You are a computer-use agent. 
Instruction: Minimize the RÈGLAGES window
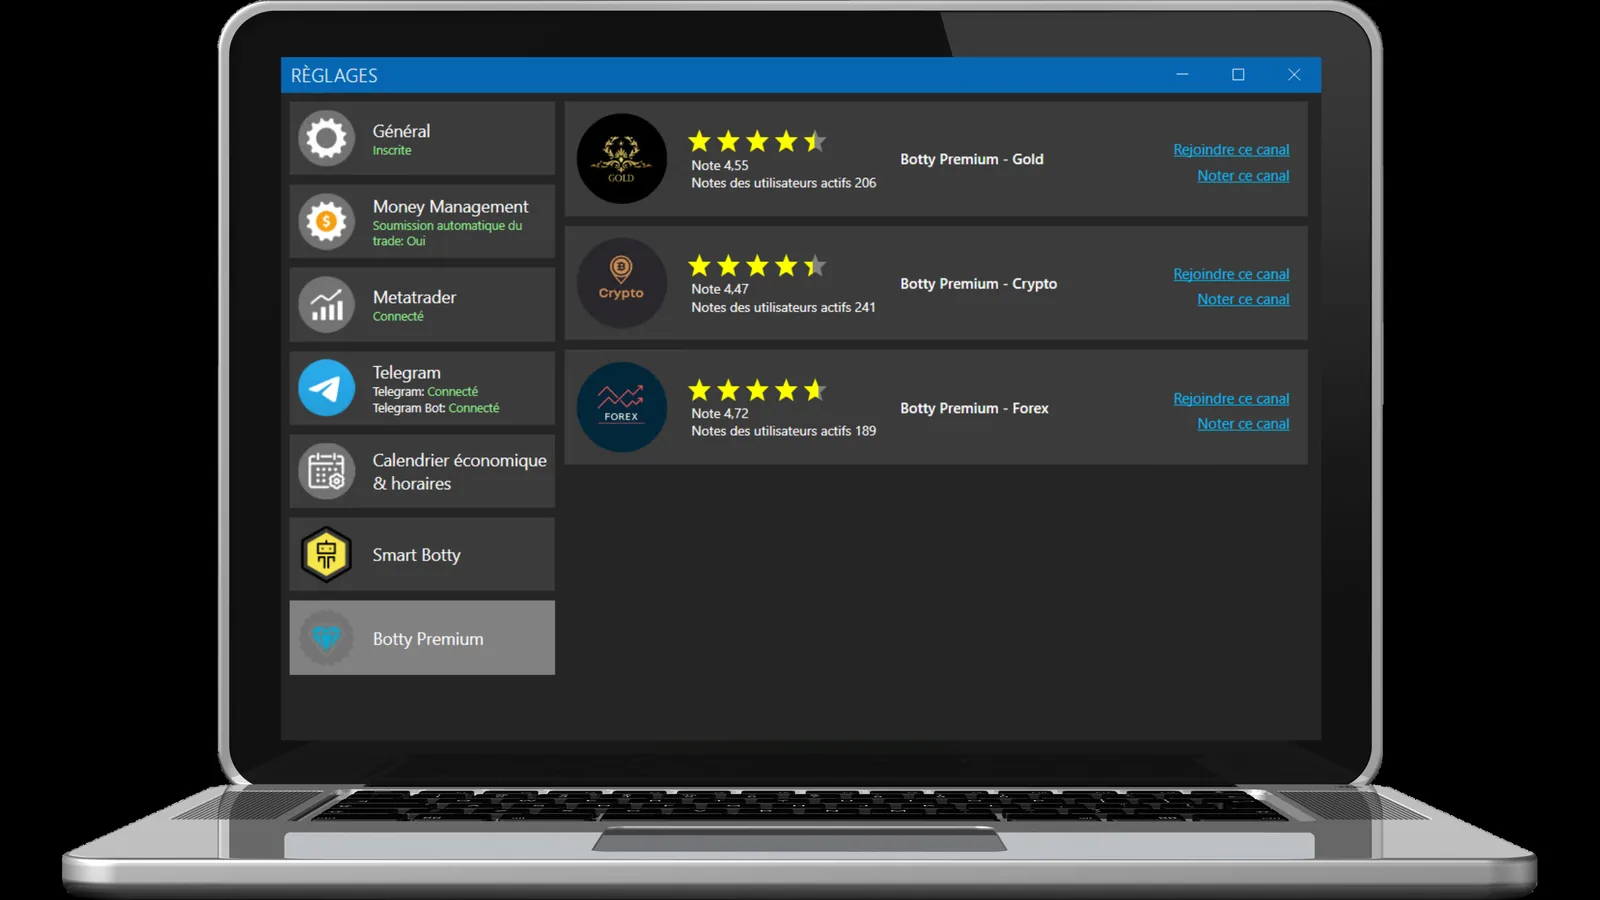click(1182, 75)
